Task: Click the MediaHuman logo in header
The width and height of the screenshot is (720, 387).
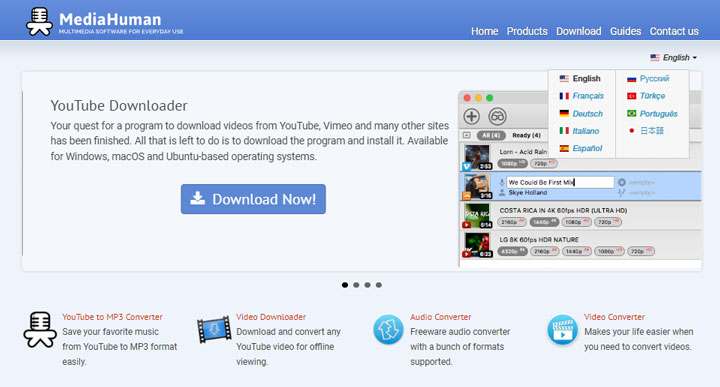Action: pos(105,22)
